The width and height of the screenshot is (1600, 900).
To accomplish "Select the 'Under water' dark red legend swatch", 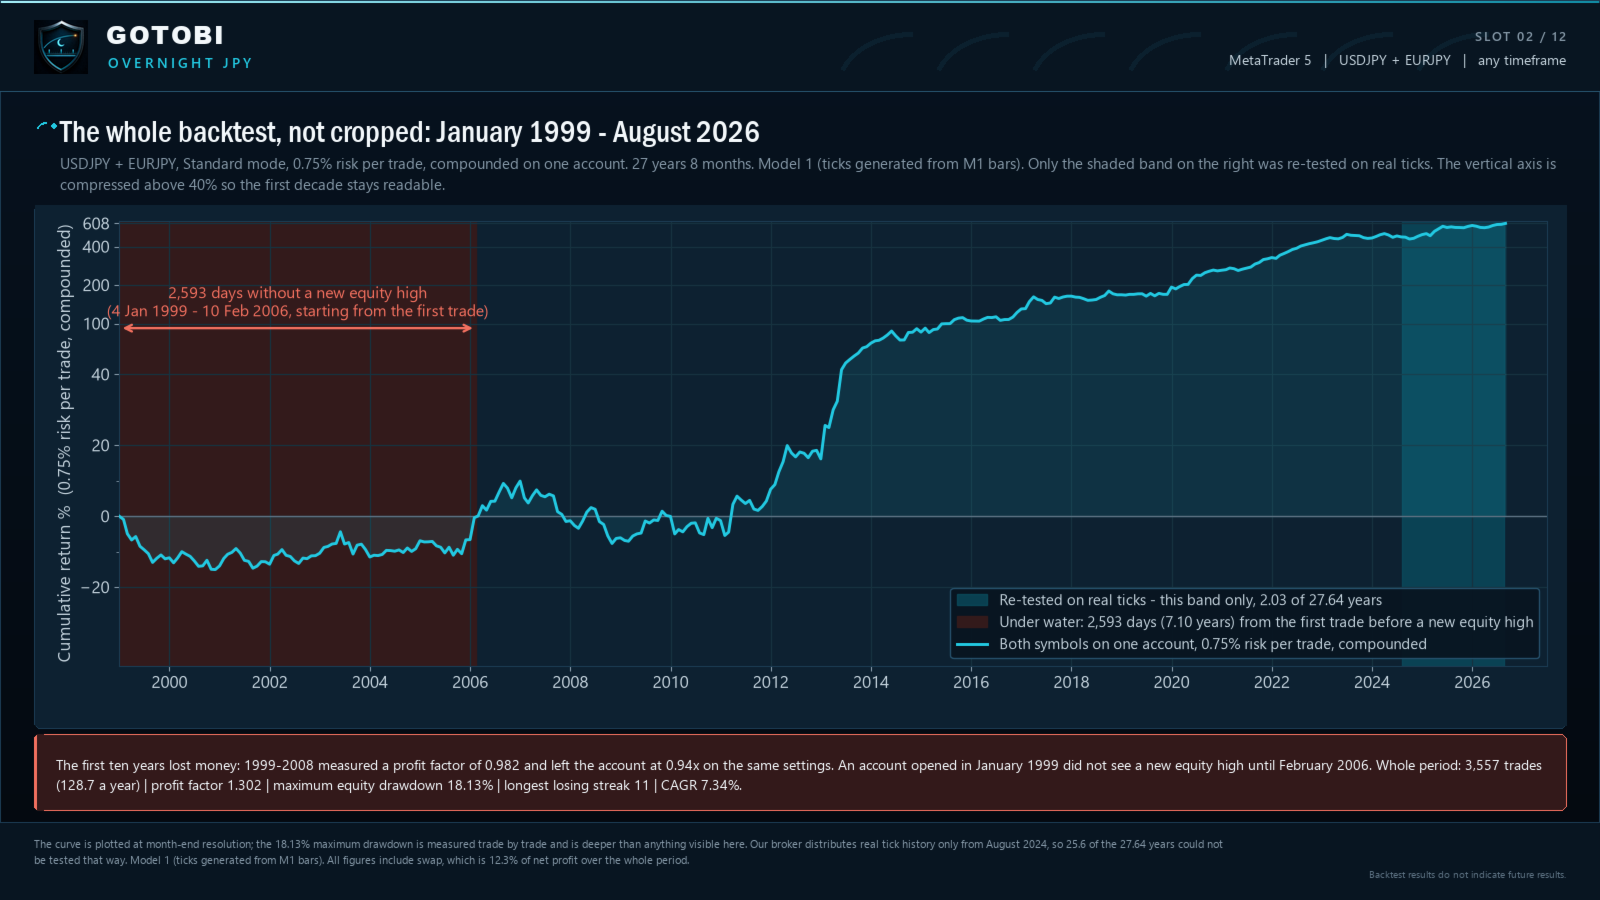I will pos(972,622).
